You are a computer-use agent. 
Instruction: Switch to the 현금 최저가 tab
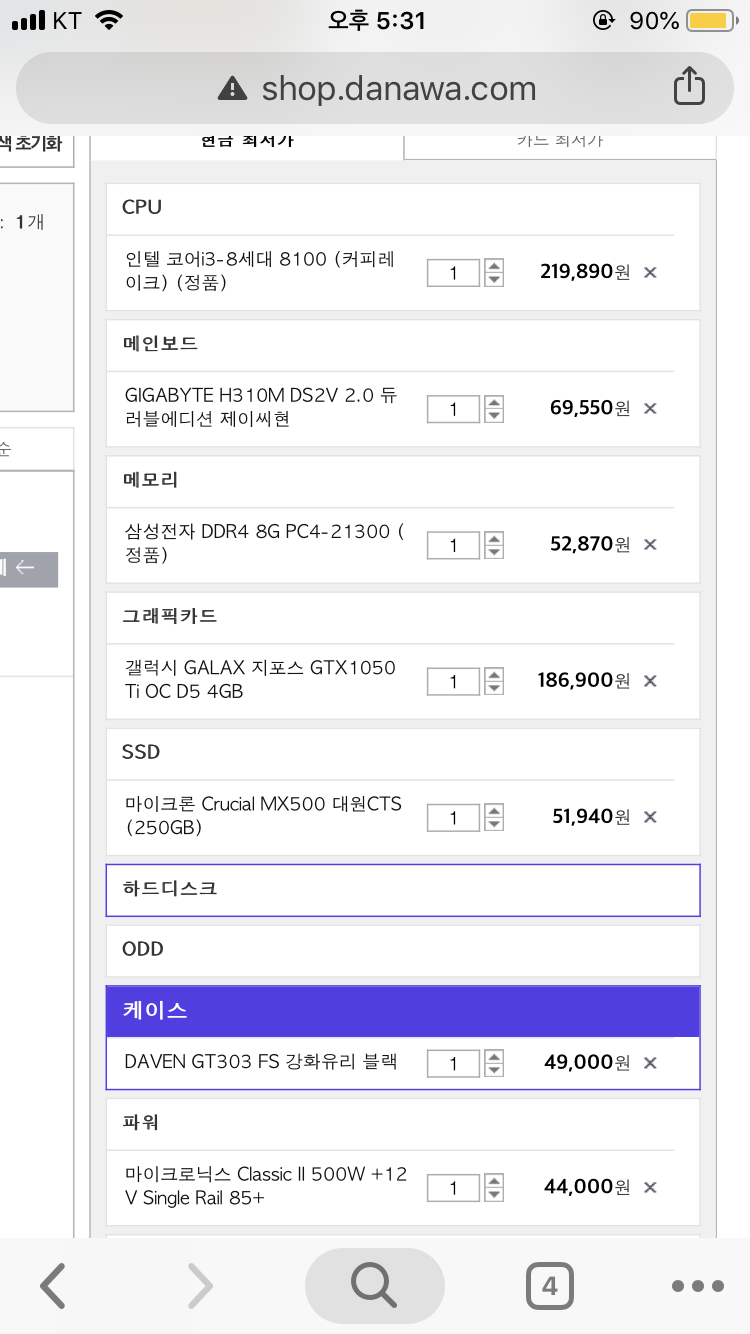[247, 141]
